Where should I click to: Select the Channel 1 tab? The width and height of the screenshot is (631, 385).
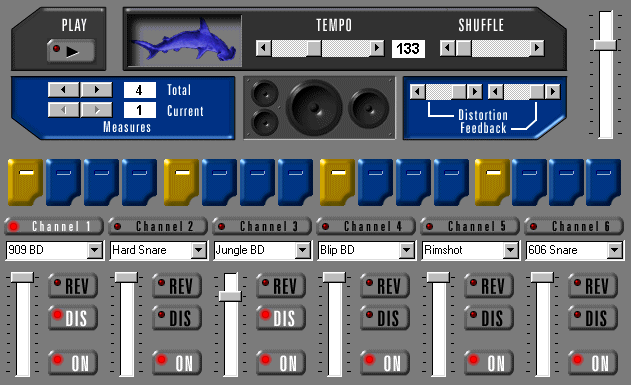click(x=54, y=226)
